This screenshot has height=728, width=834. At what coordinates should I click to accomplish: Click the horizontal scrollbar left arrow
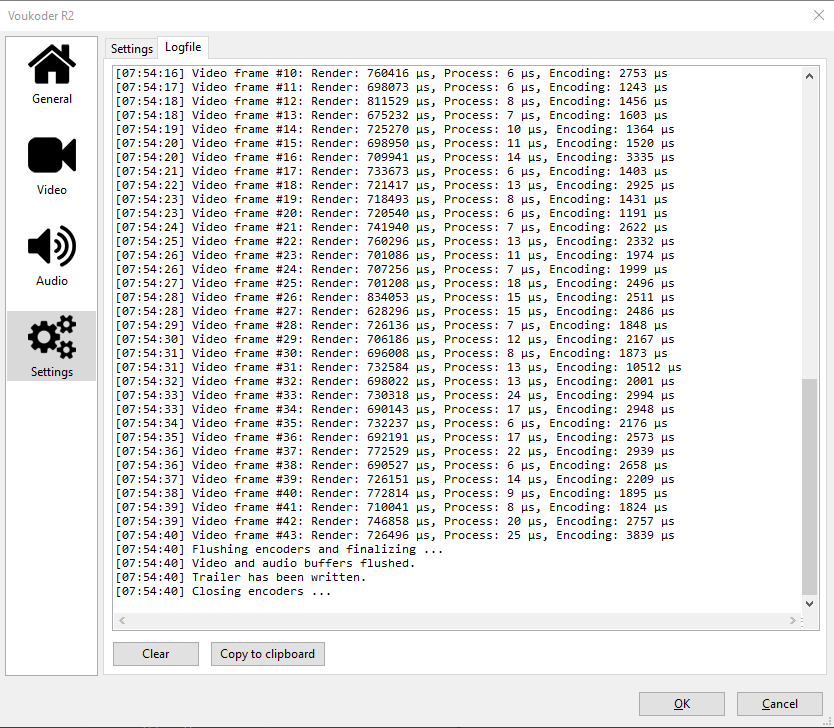tap(123, 621)
